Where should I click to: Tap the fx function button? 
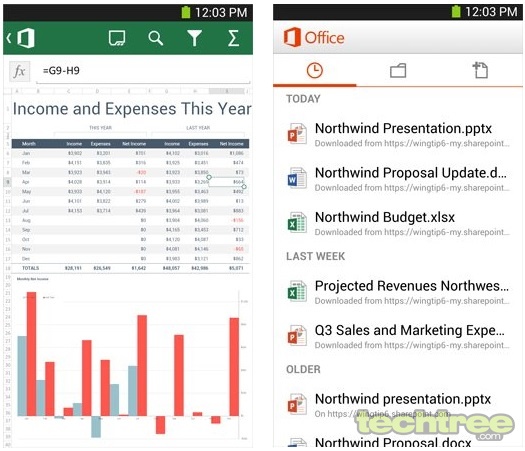tap(19, 71)
